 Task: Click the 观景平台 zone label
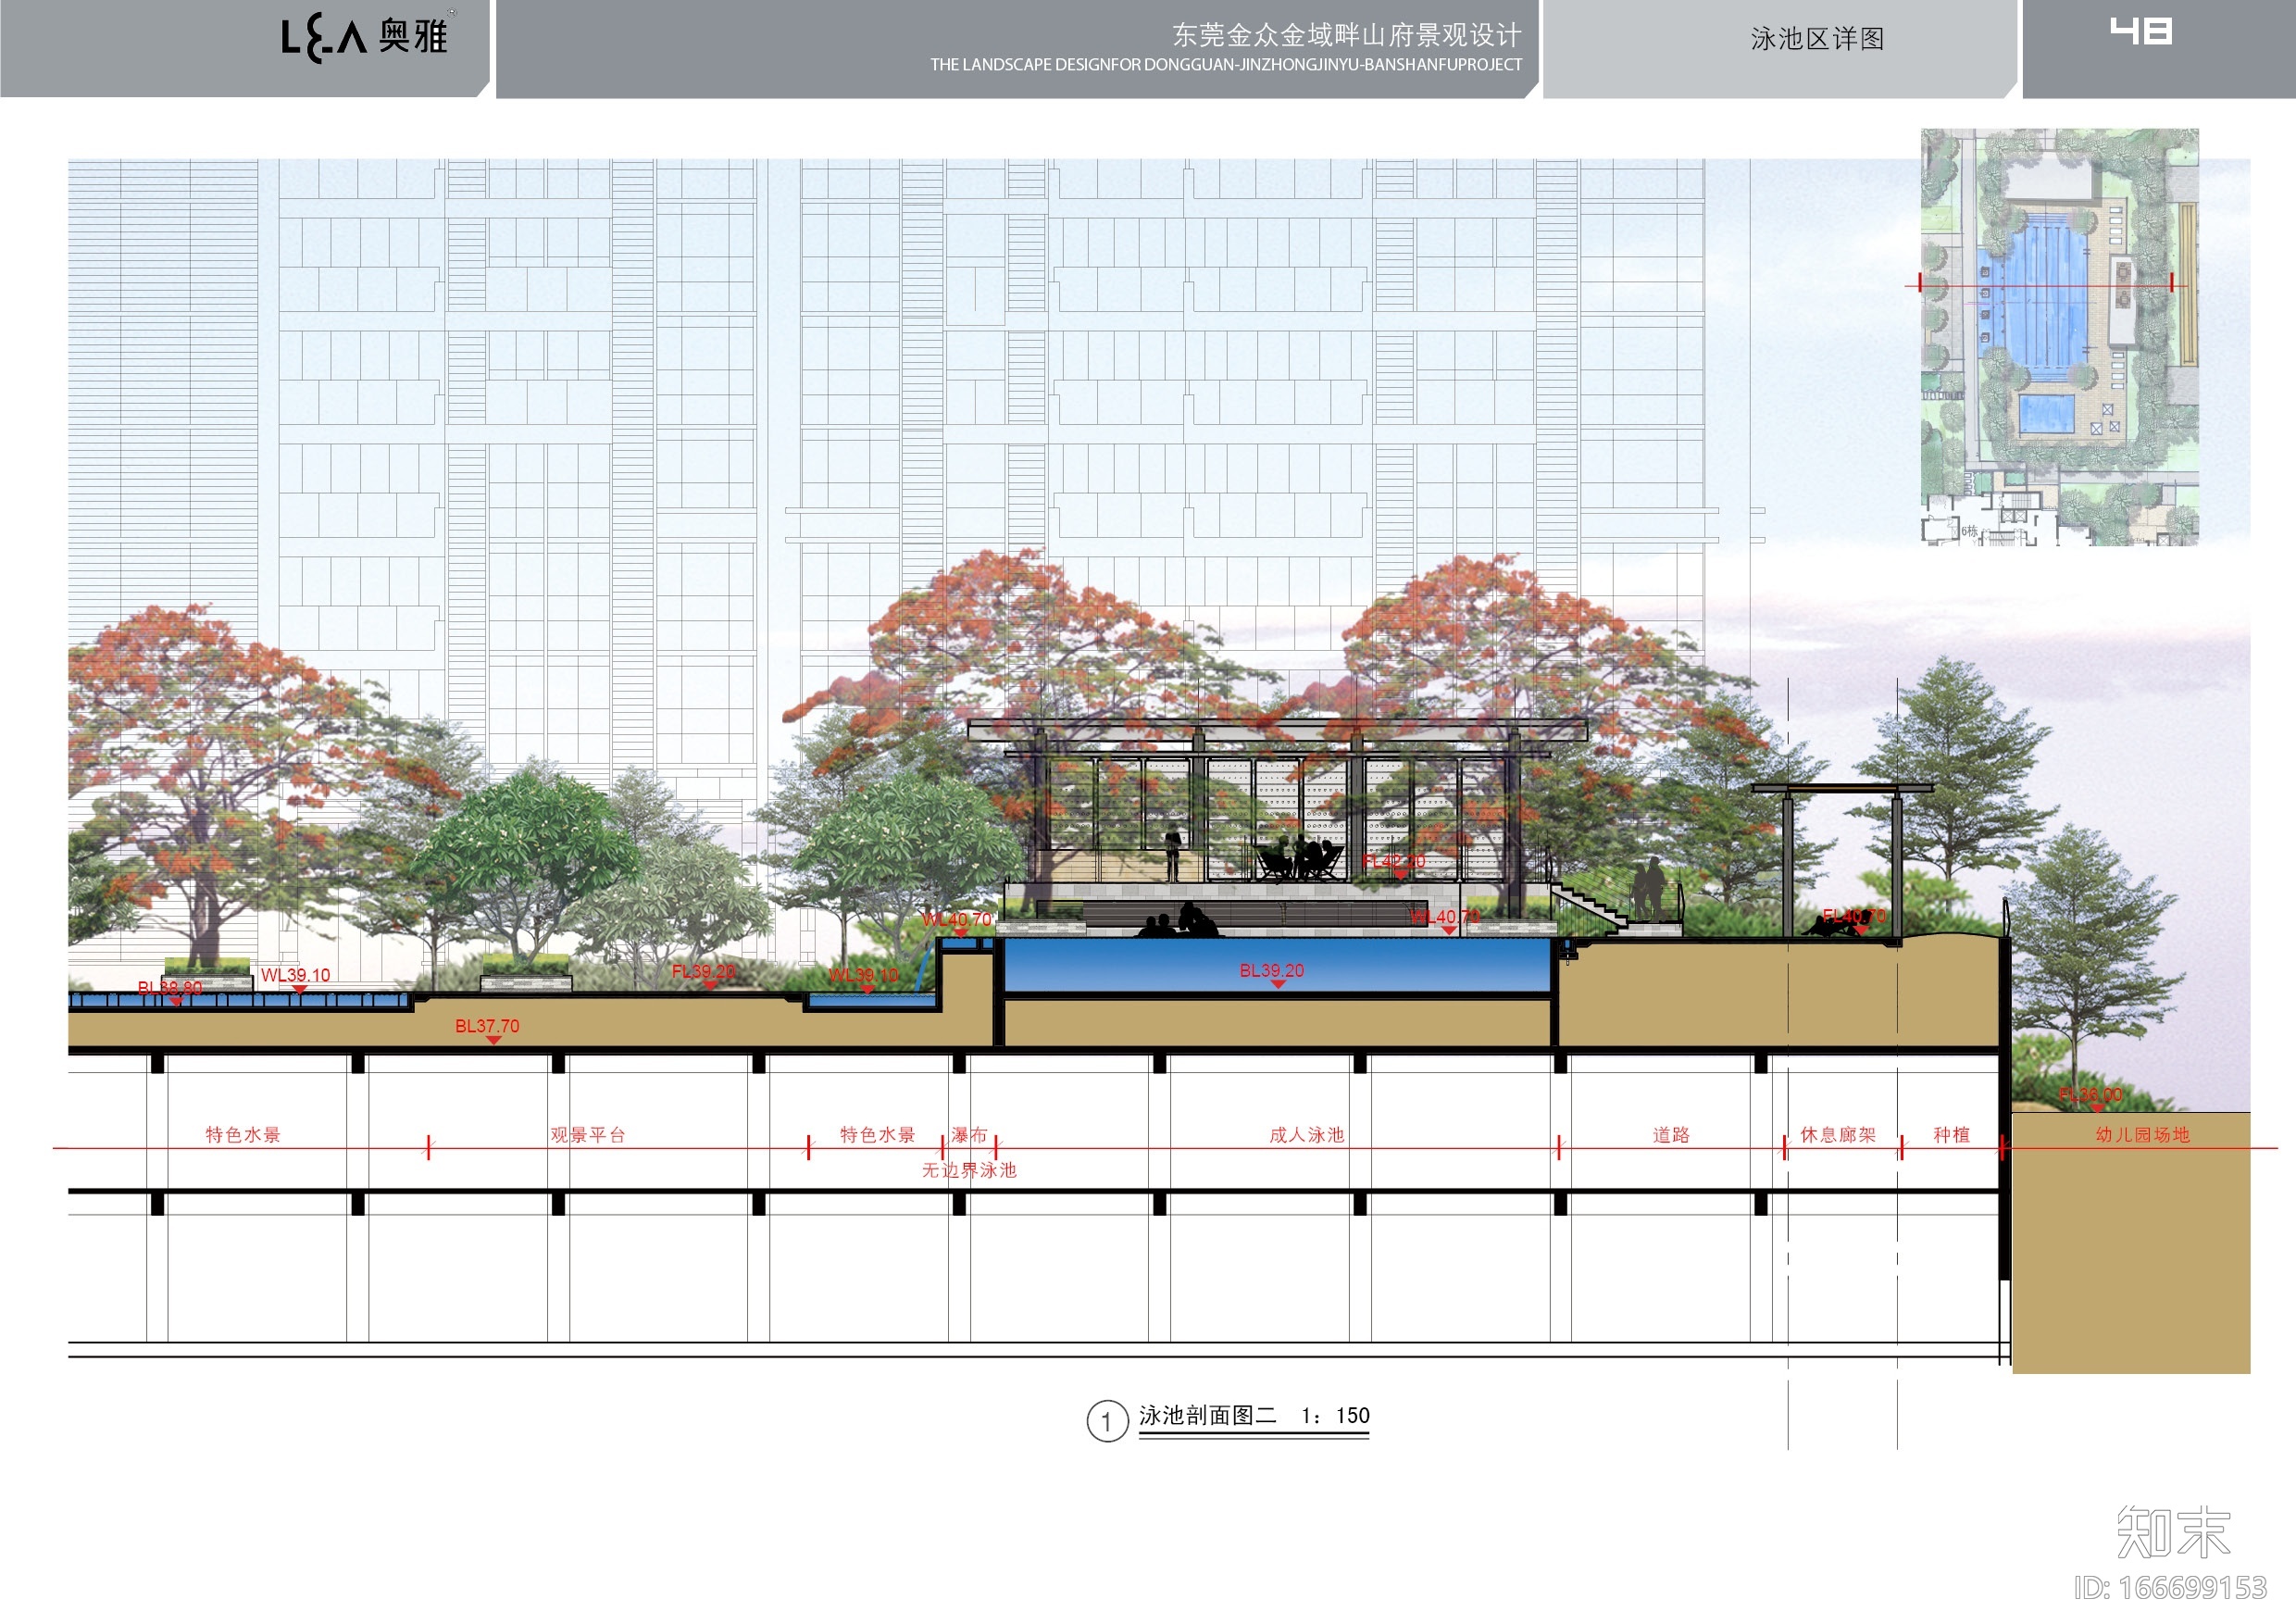(x=588, y=1135)
